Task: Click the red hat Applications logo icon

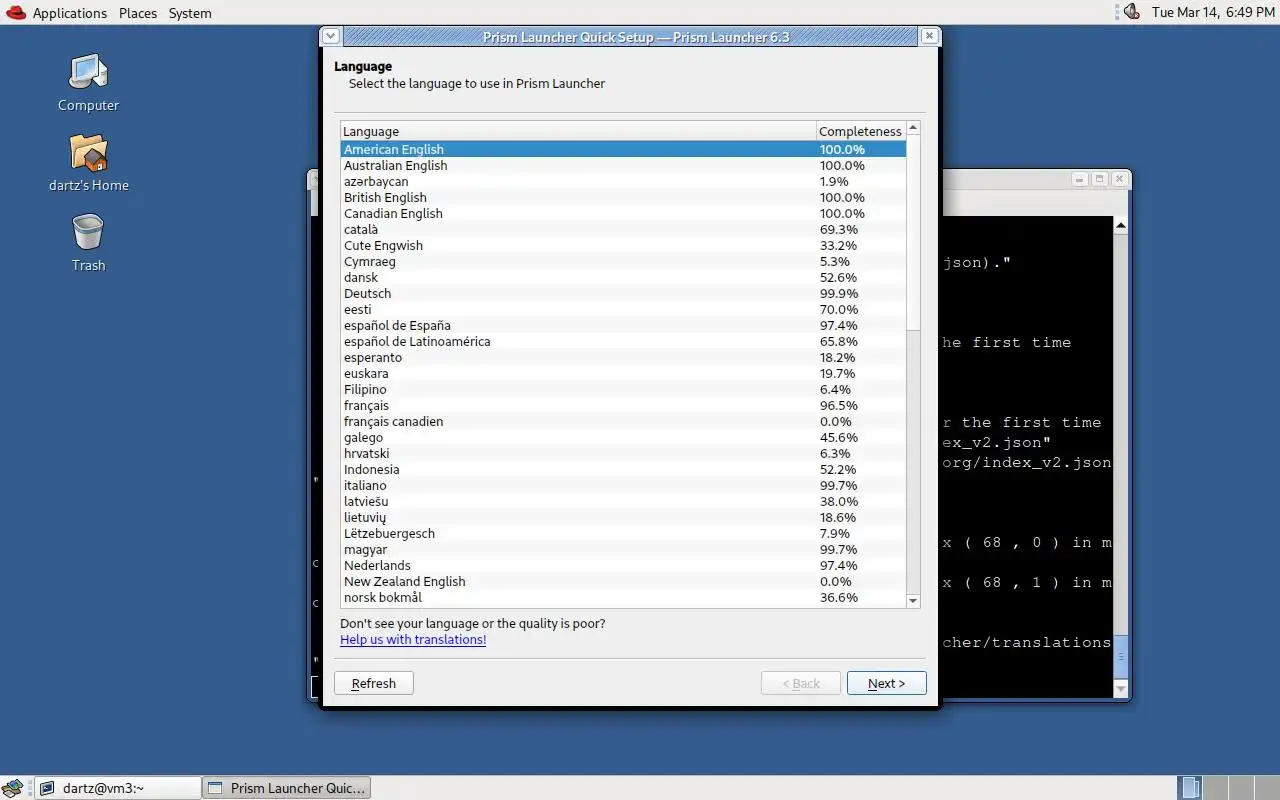Action: (x=16, y=12)
